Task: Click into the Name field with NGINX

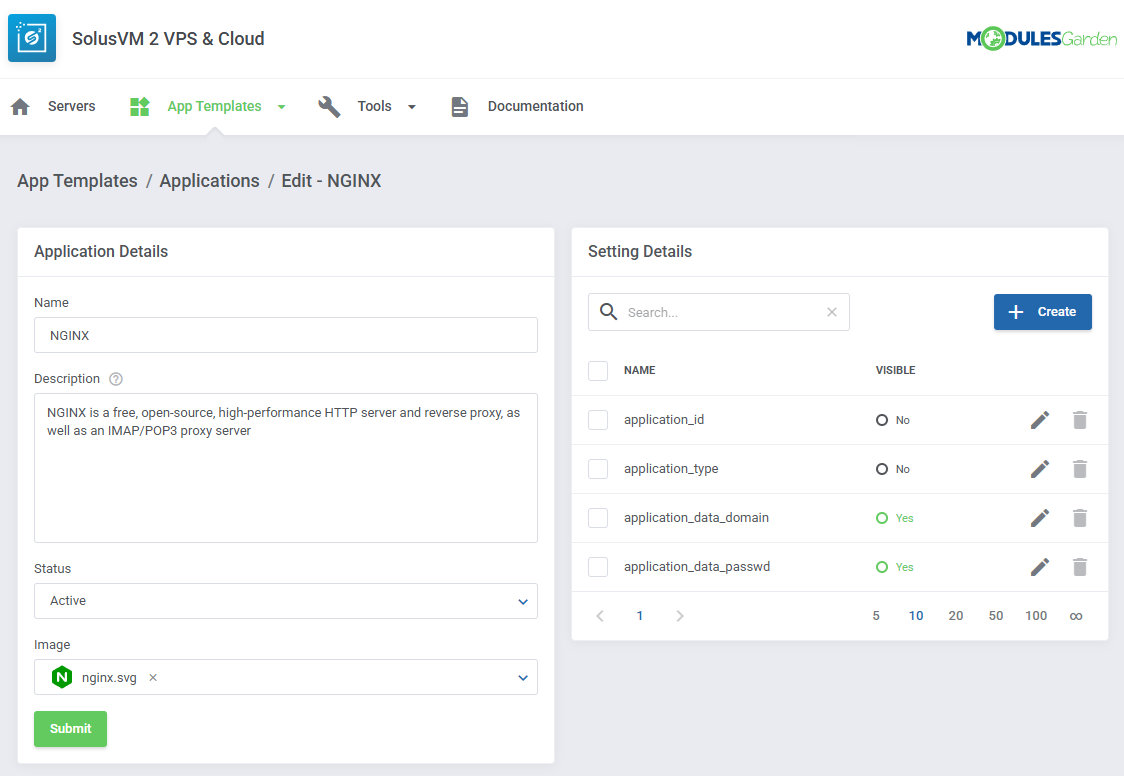Action: point(286,335)
